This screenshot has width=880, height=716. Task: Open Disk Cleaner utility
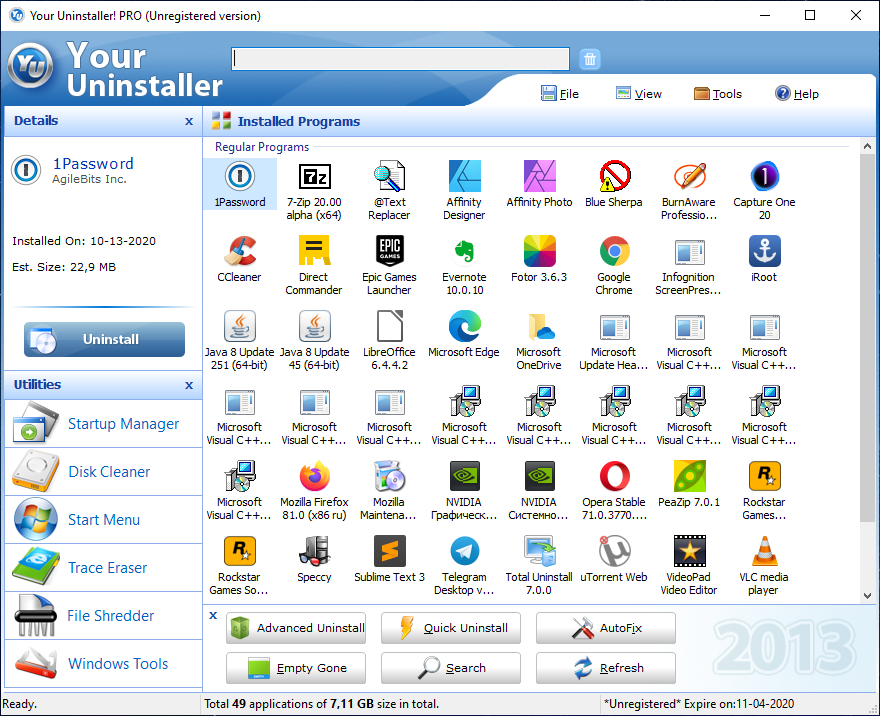[103, 472]
